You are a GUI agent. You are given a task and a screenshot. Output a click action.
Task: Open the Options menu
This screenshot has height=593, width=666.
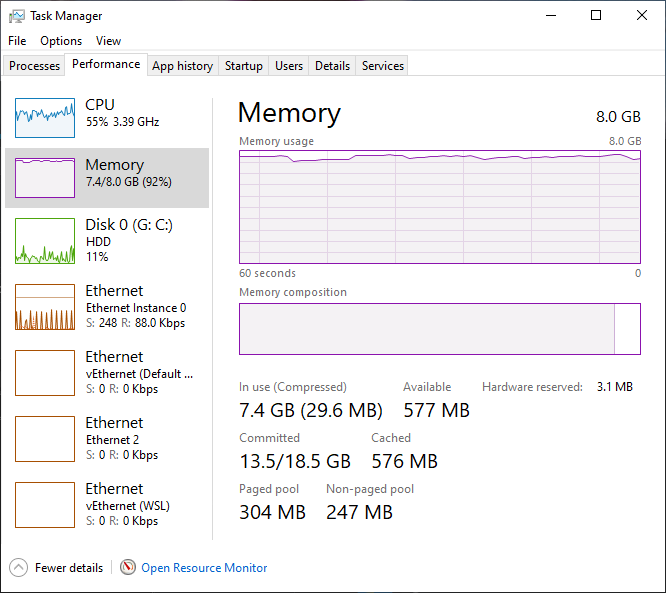pyautogui.click(x=61, y=41)
